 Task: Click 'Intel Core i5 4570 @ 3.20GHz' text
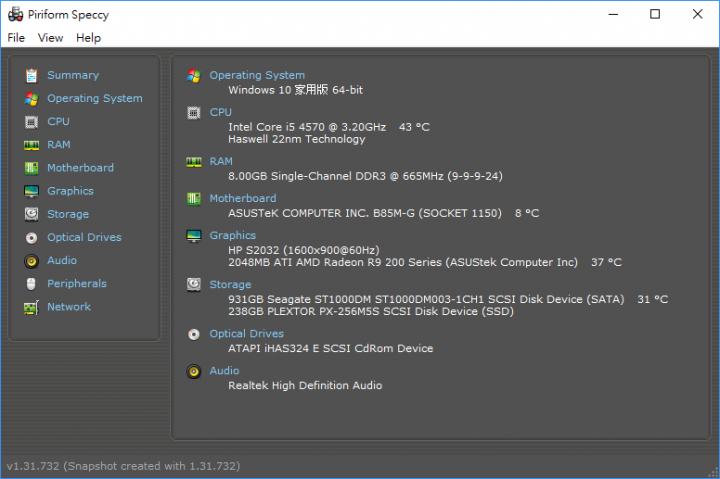(307, 127)
